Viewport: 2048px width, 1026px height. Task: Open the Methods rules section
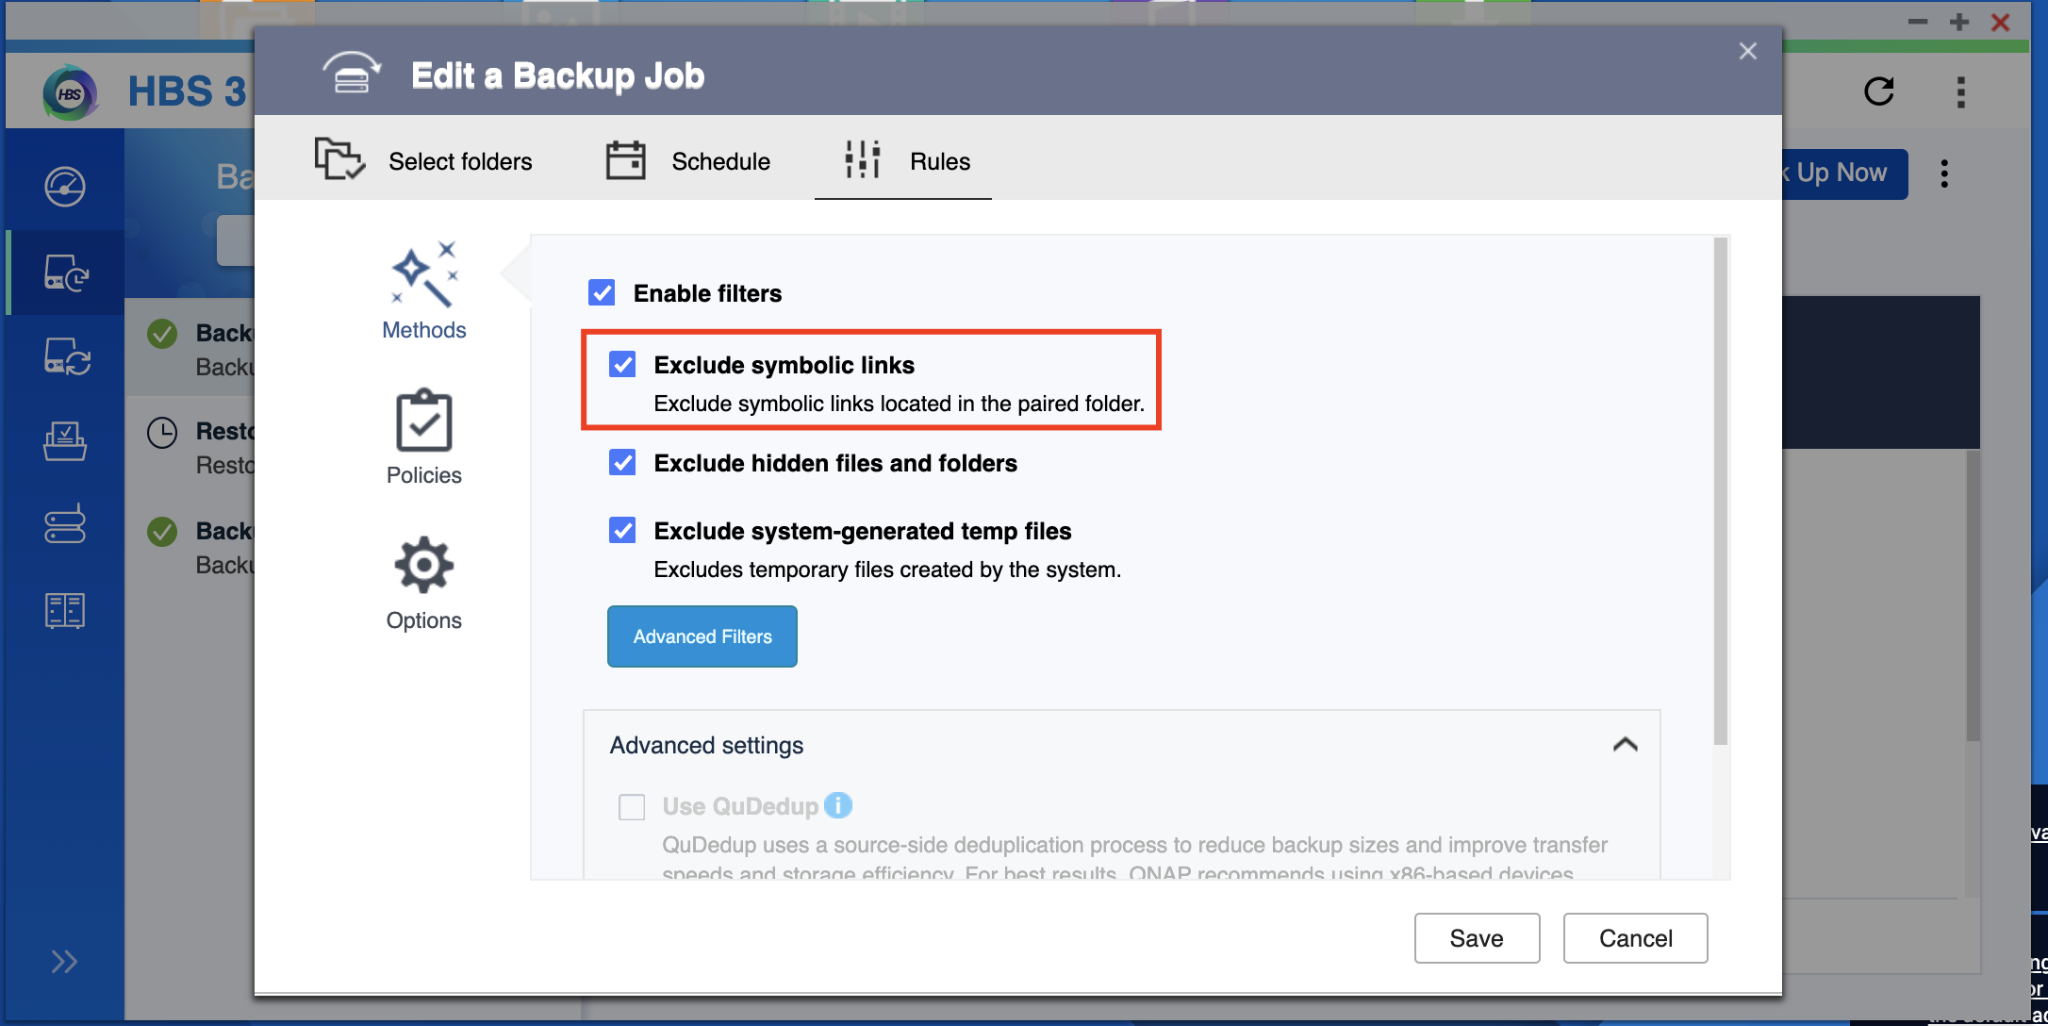424,291
